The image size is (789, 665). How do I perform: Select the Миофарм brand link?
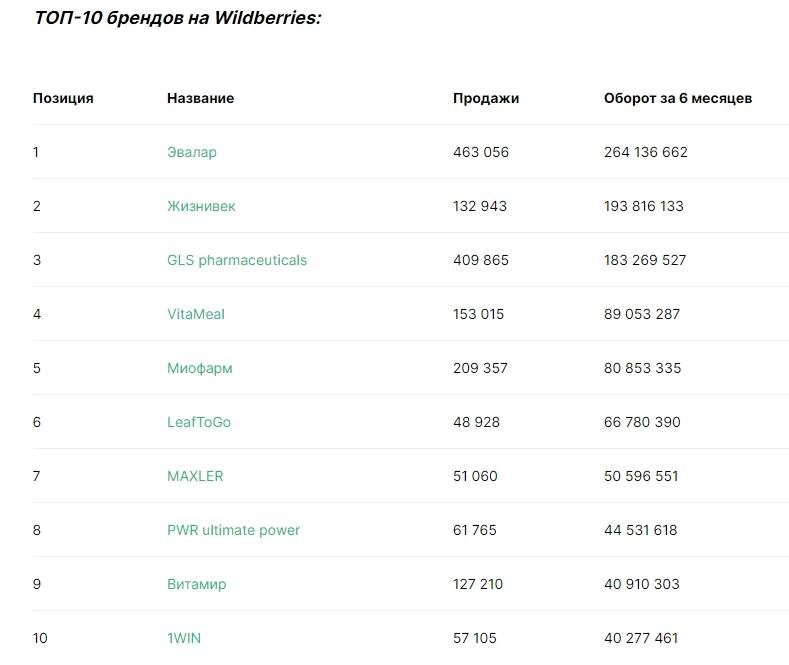(200, 368)
